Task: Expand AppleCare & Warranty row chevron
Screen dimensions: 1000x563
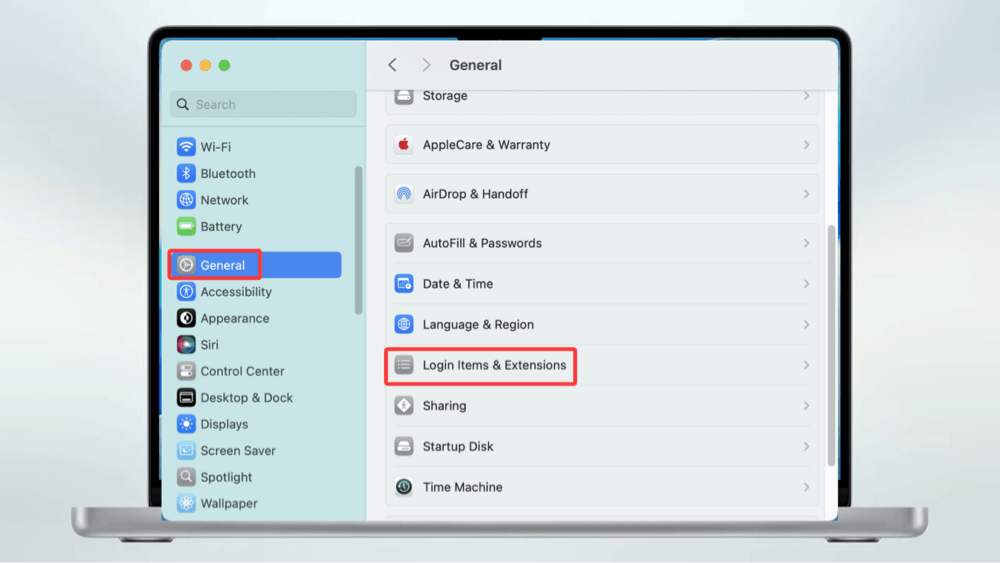Action: pyautogui.click(x=806, y=145)
